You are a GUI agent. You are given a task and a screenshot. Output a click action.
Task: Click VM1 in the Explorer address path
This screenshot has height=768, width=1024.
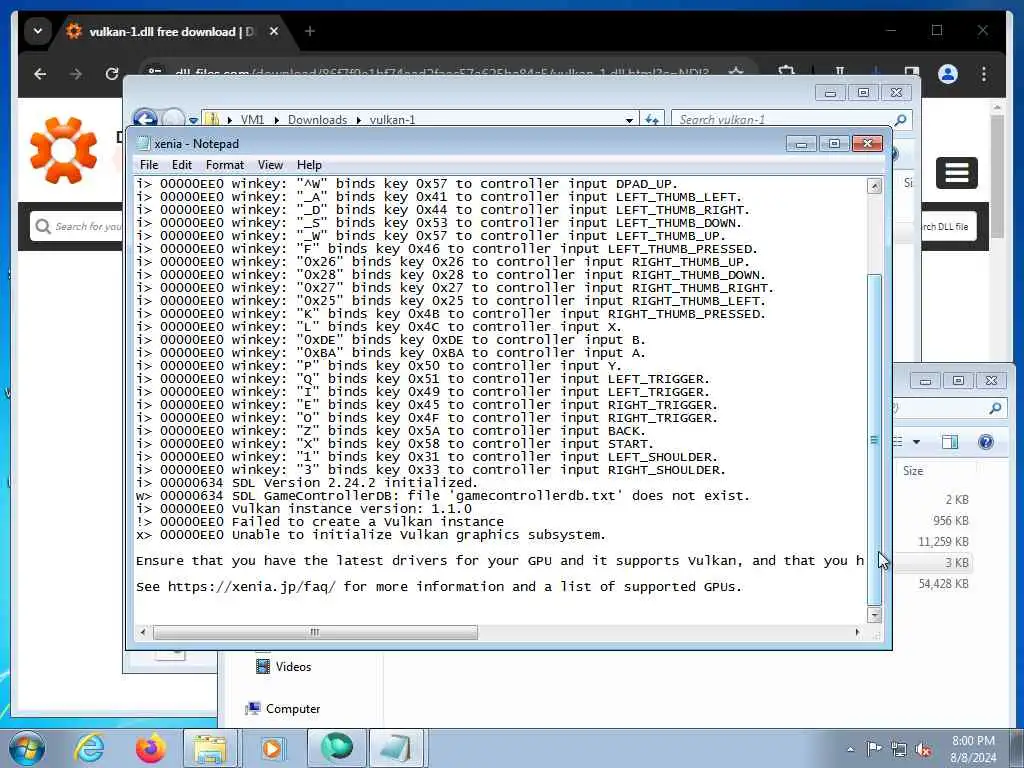(x=252, y=120)
